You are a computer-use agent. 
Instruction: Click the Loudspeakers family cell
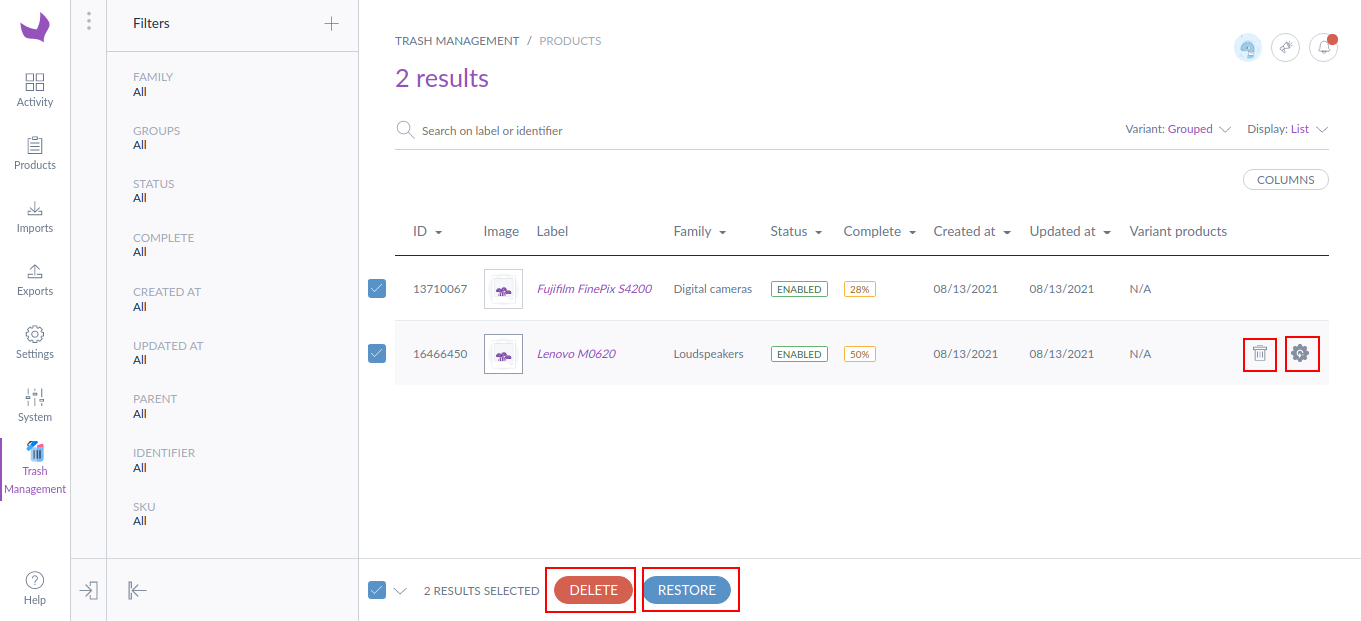coord(708,354)
